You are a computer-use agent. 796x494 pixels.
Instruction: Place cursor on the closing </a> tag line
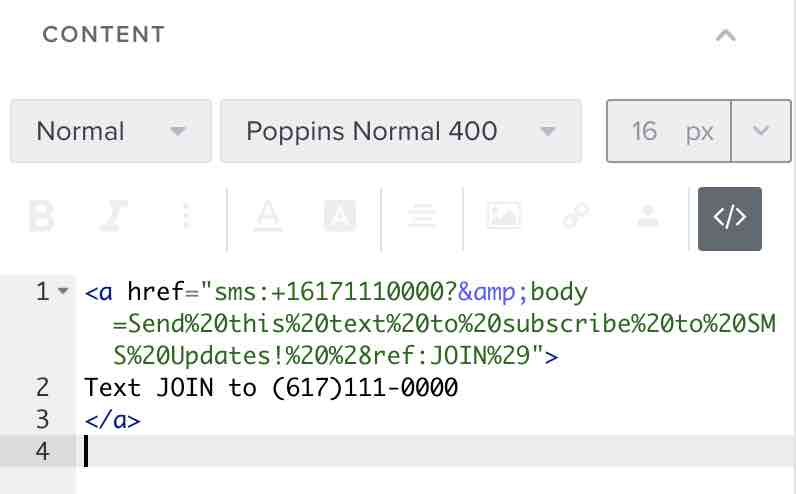coord(113,420)
